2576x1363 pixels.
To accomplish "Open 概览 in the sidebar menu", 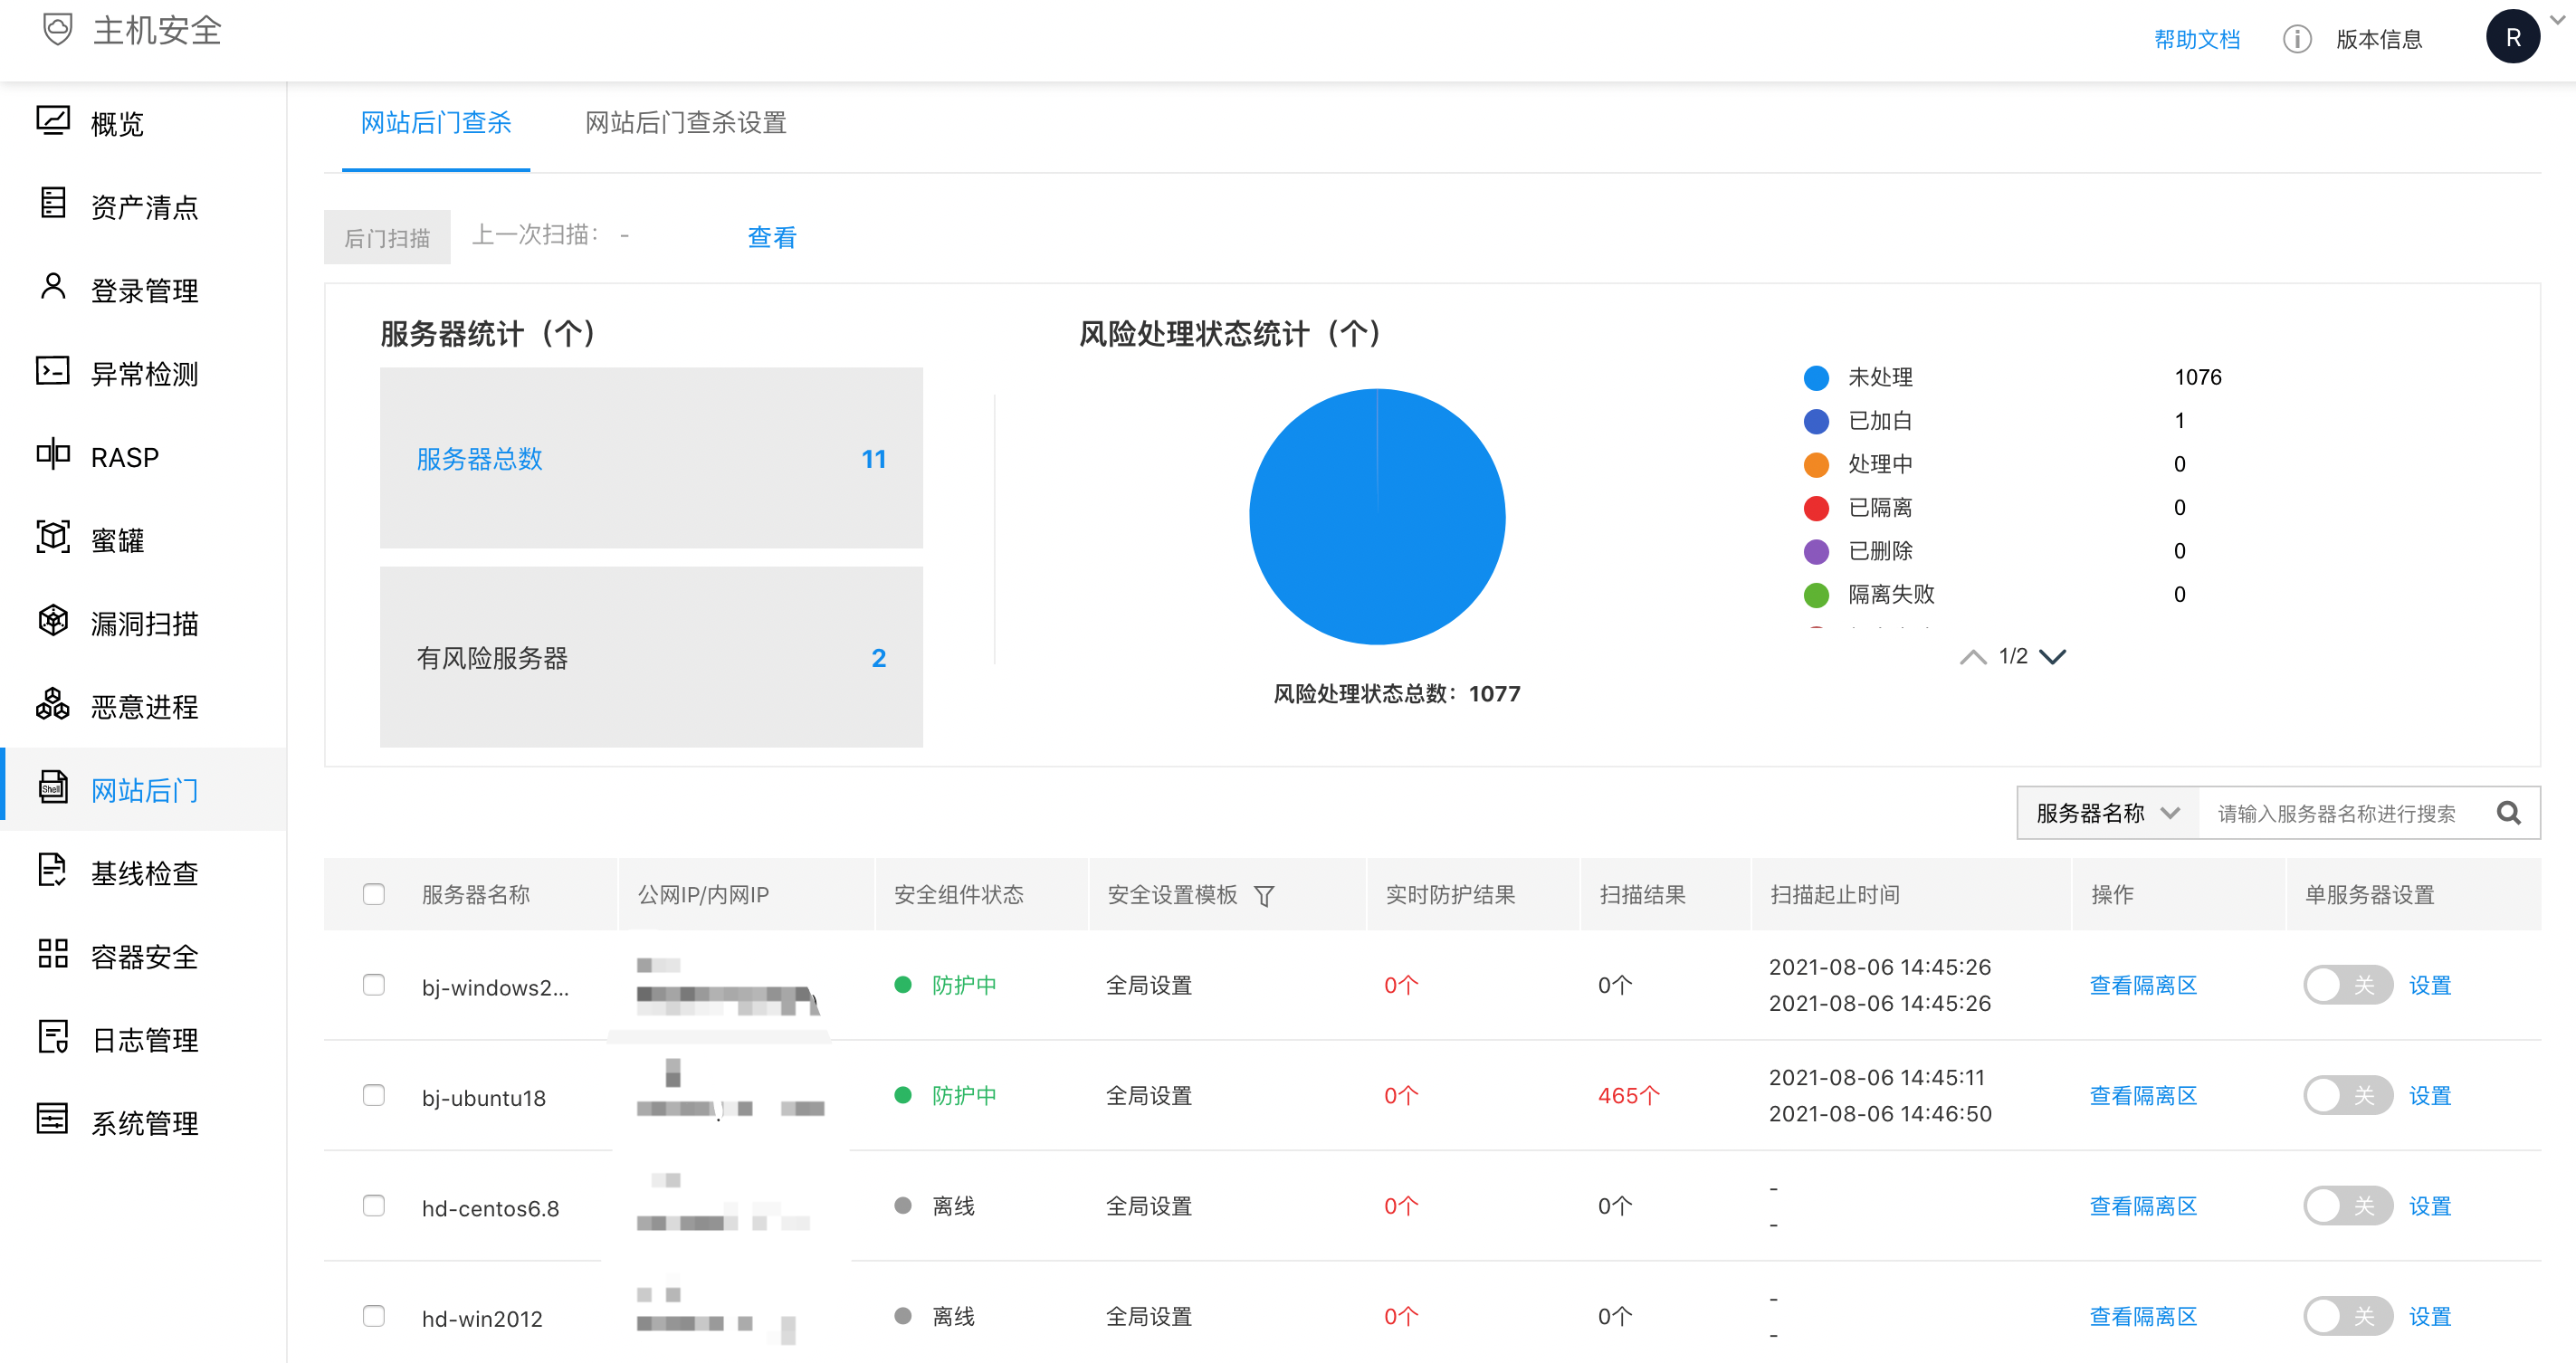I will pos(143,123).
